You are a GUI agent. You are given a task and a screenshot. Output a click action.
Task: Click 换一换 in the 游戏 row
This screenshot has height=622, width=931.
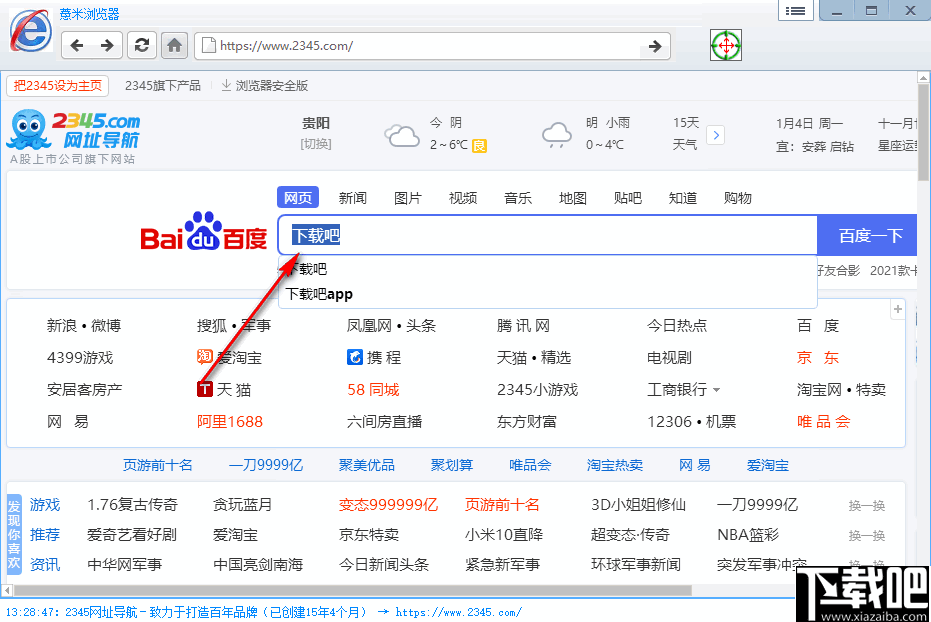pos(867,506)
